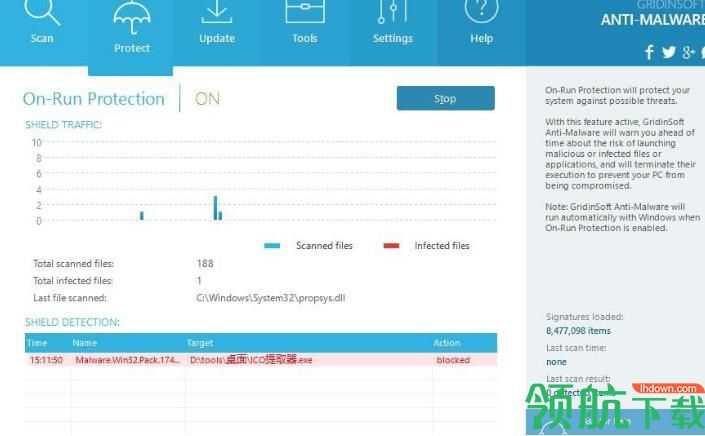Click the Infected files legend label

pyautogui.click(x=442, y=245)
